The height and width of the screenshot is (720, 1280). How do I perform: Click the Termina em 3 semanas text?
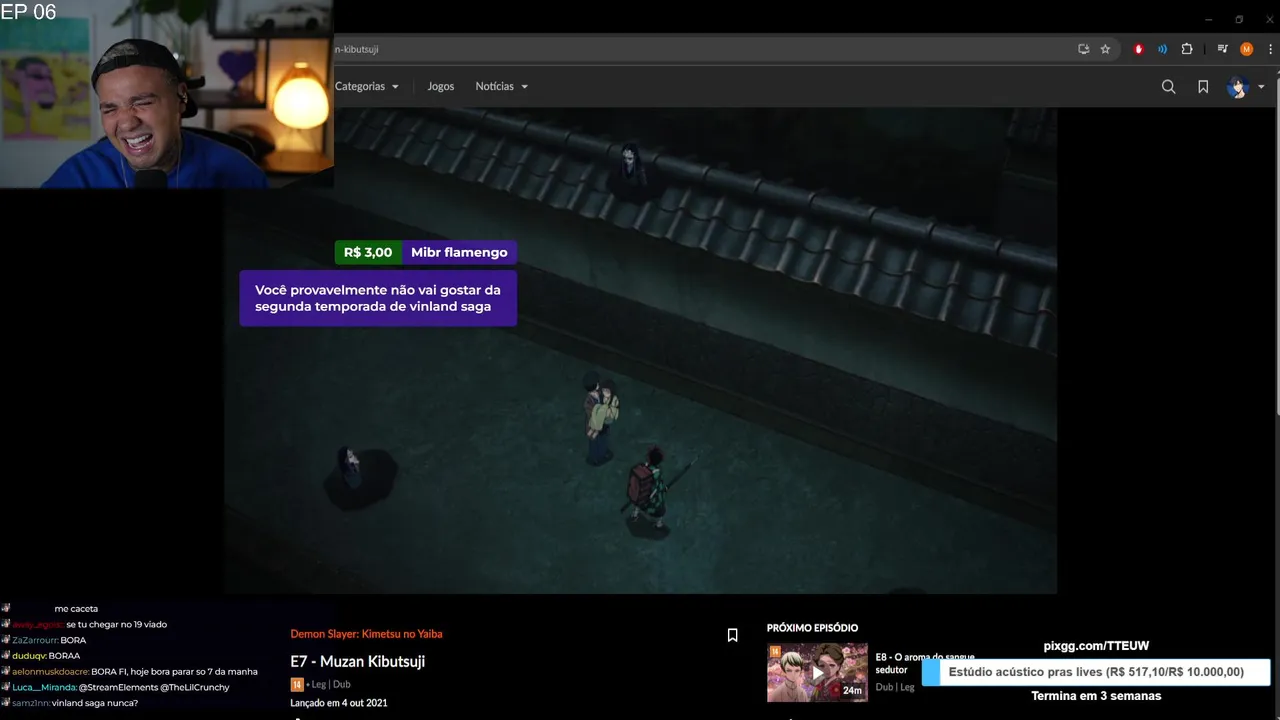(1096, 696)
